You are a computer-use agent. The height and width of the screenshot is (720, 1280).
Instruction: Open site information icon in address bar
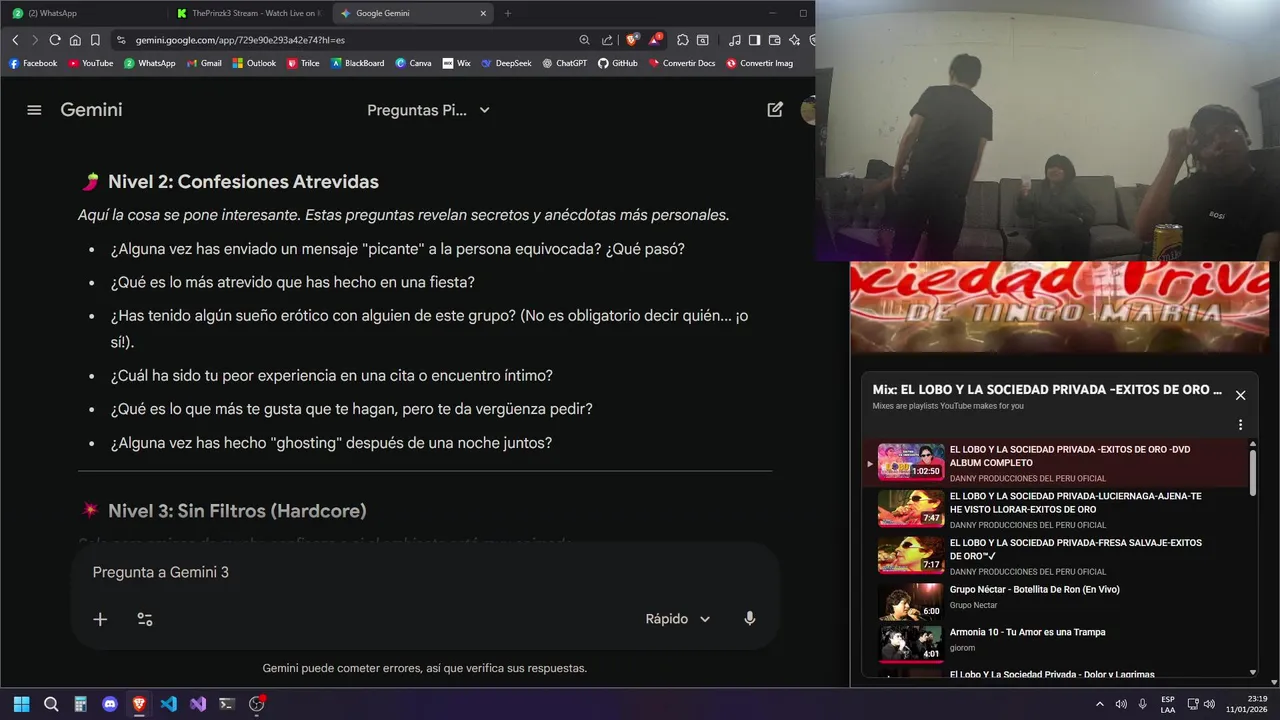121,40
